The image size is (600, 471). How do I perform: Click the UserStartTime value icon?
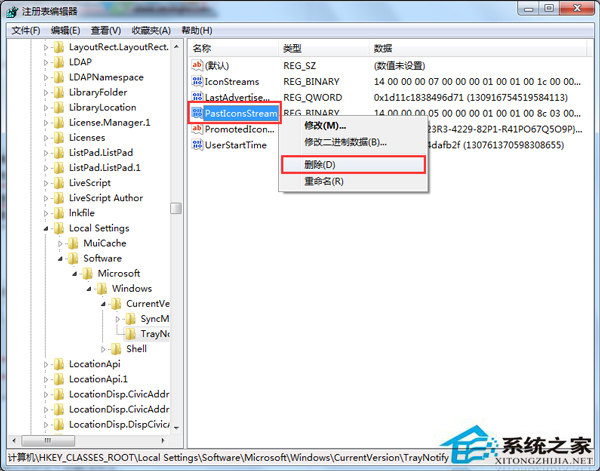pyautogui.click(x=197, y=145)
